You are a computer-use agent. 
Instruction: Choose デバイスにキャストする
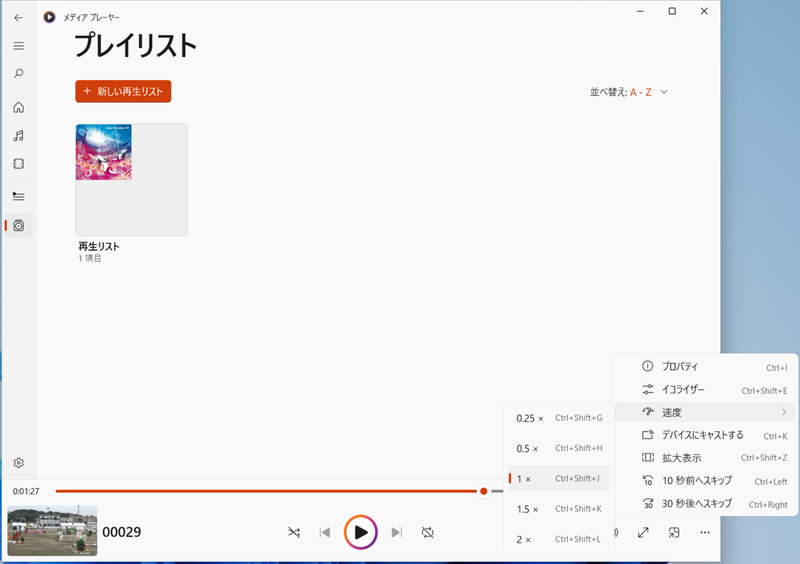pos(706,435)
